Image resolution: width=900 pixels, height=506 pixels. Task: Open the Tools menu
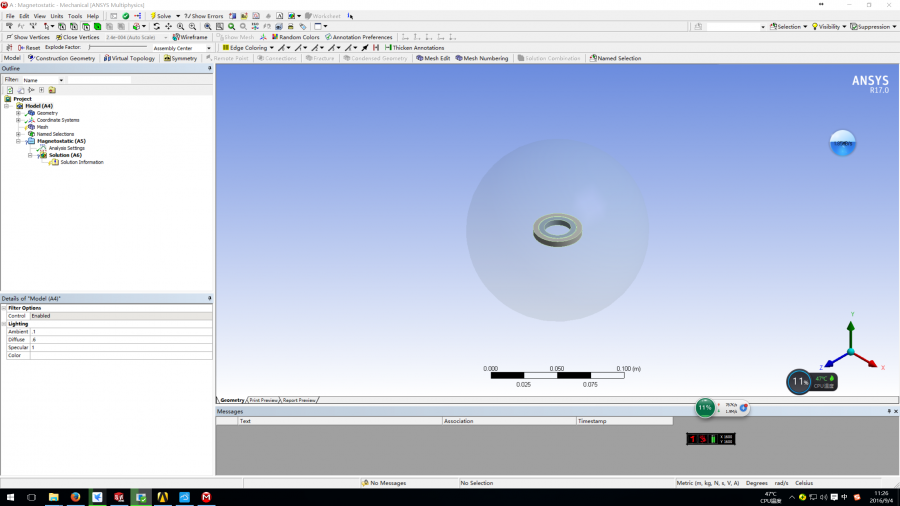tap(75, 16)
